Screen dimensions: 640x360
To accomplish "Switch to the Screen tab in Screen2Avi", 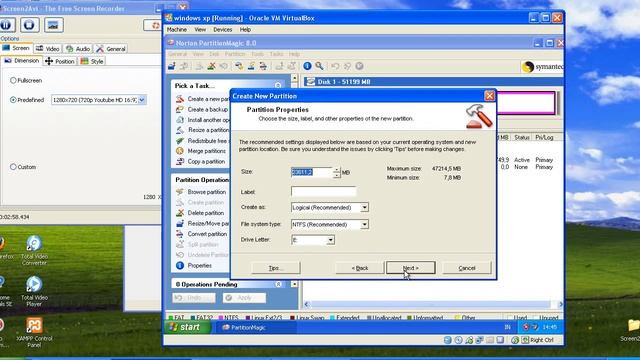I will (16, 48).
